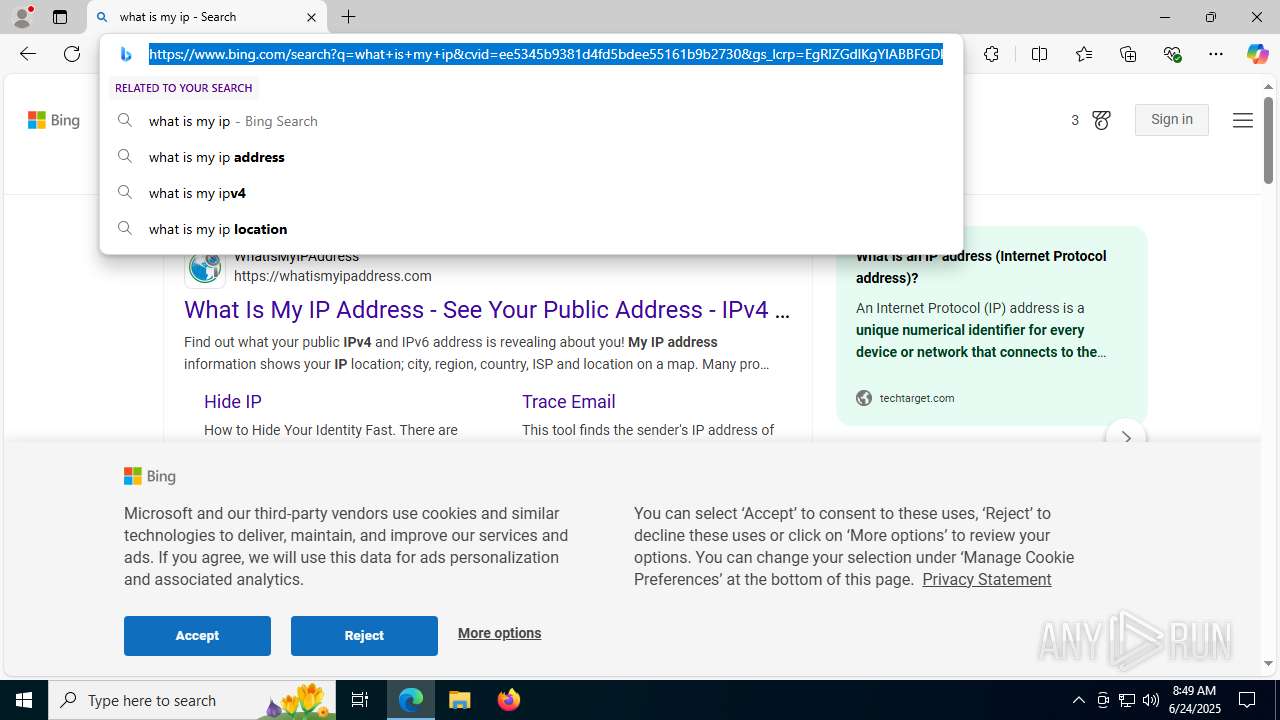Open Bing hamburger settings menu
Viewport: 1280px width, 720px height.
(1242, 120)
